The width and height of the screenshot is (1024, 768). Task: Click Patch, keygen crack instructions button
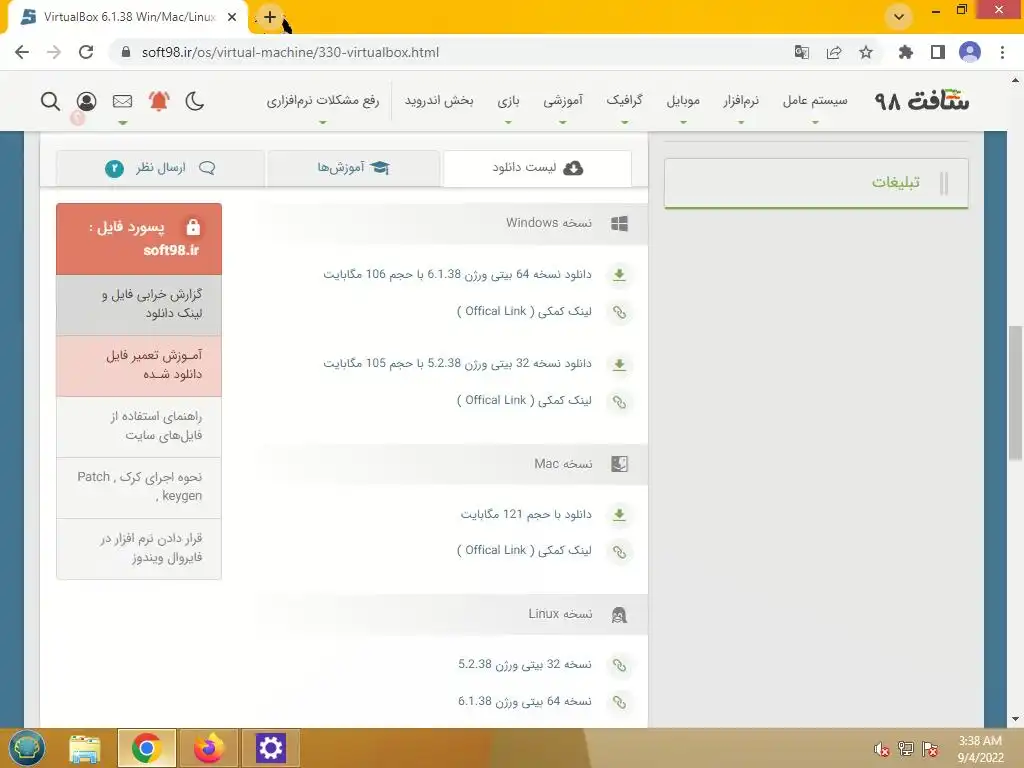139,487
